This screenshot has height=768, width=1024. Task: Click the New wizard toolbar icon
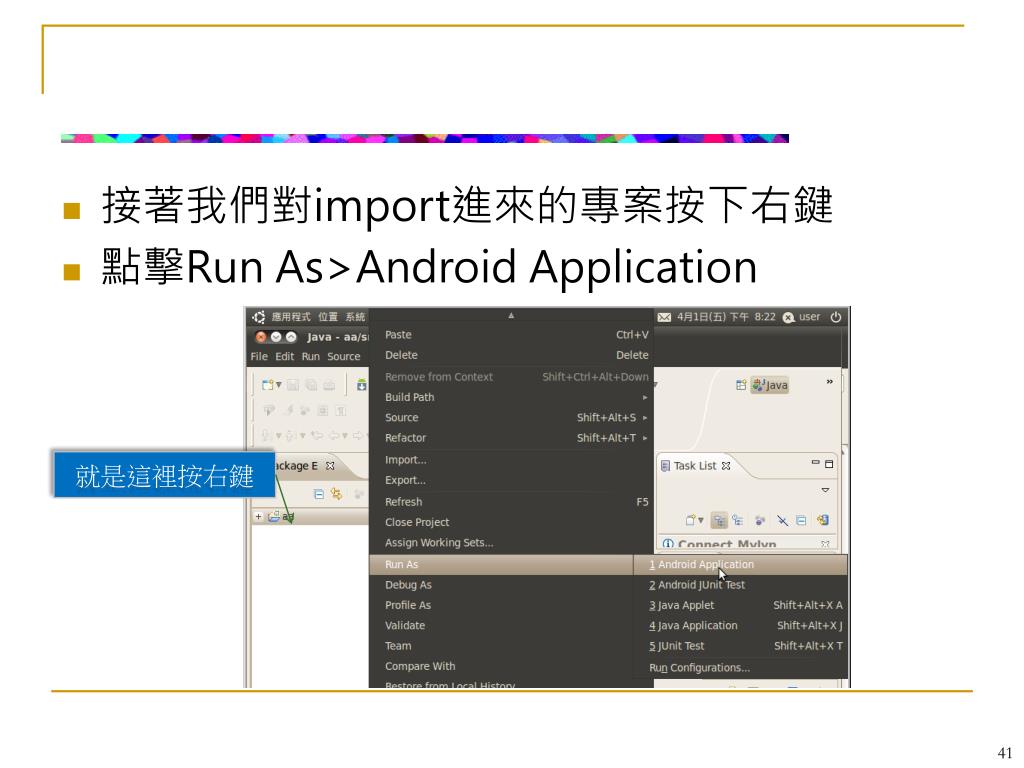[x=267, y=385]
